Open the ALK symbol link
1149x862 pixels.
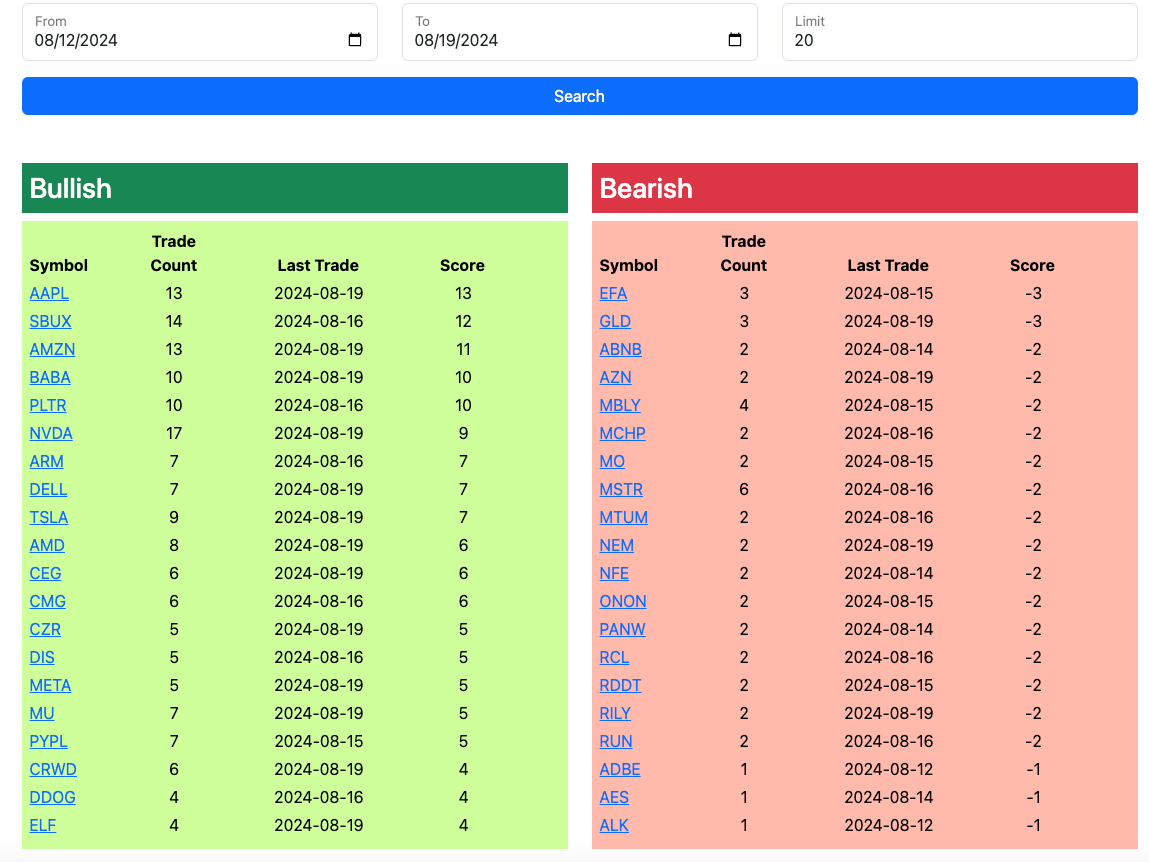[x=614, y=825]
